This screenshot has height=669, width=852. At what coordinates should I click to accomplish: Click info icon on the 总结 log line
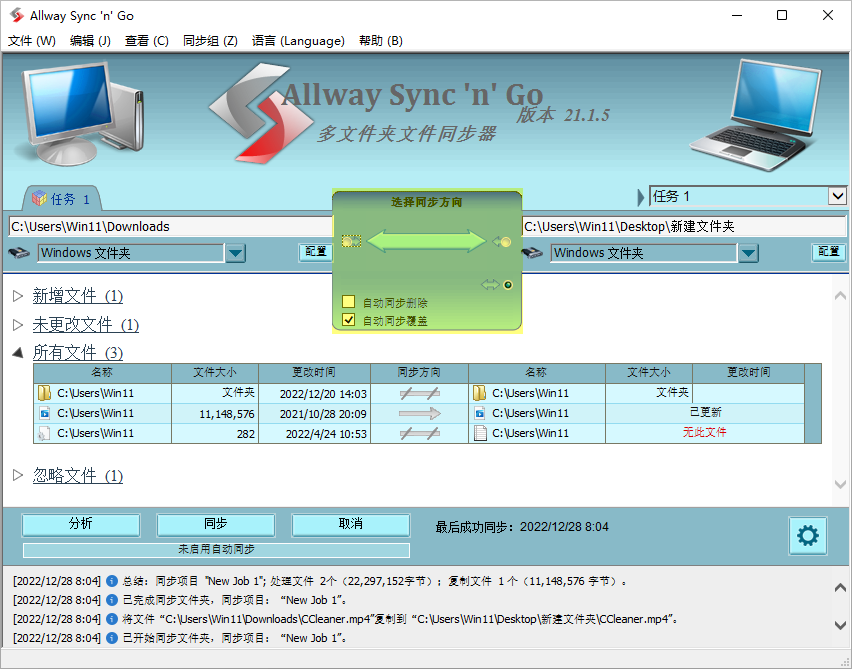(112, 581)
